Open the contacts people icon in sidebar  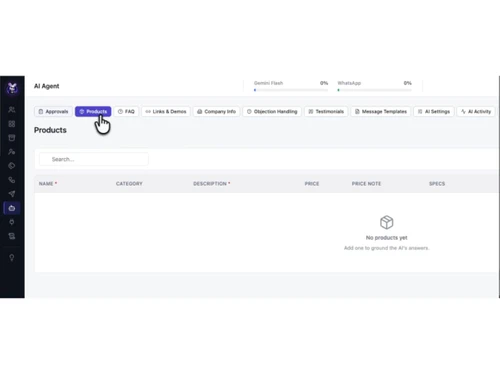click(12, 110)
